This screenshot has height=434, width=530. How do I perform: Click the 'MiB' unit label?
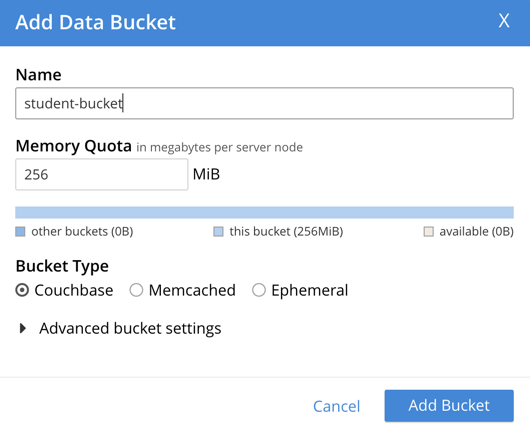click(x=206, y=174)
